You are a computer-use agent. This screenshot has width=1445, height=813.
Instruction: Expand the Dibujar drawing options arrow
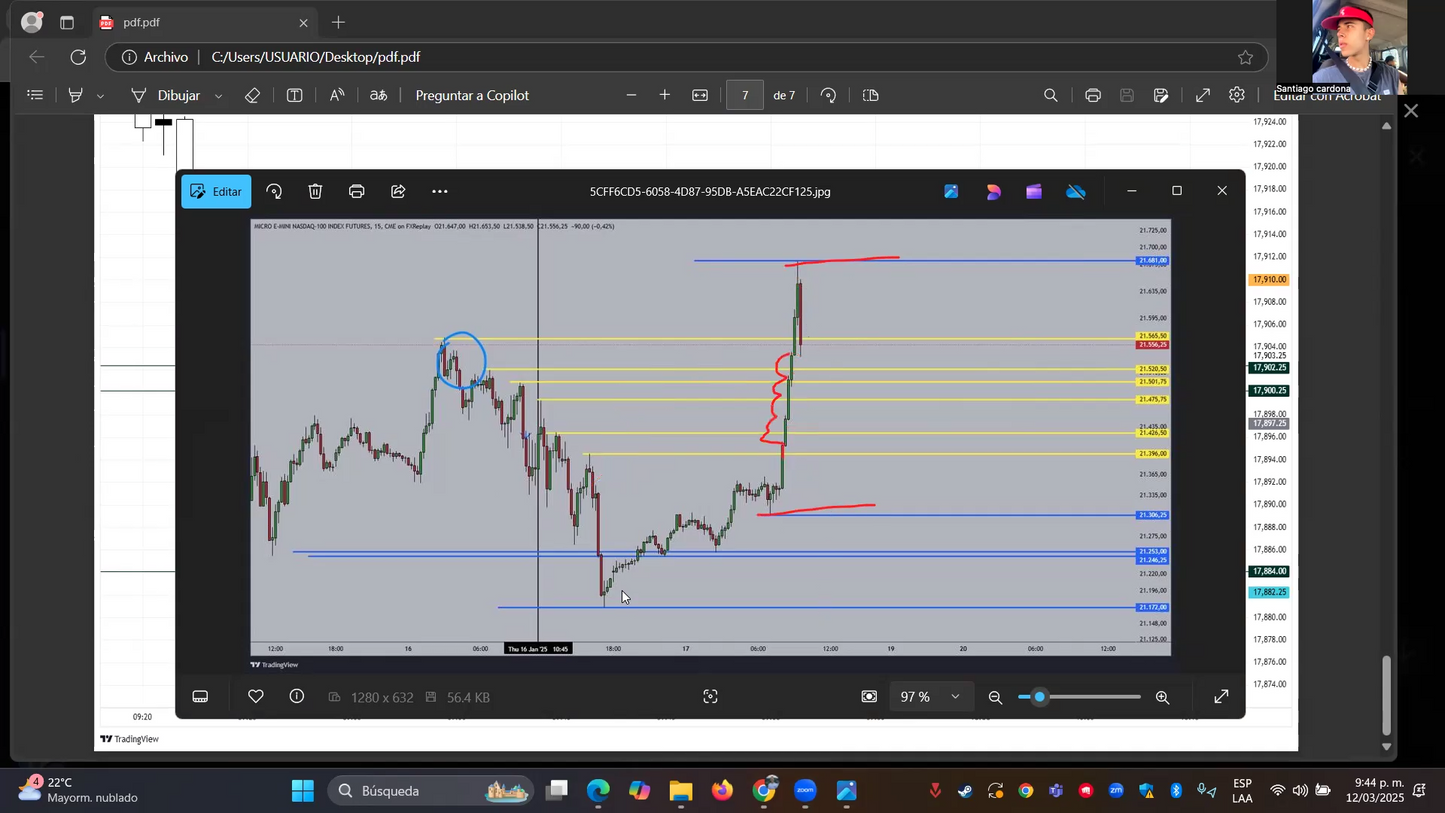(x=218, y=96)
